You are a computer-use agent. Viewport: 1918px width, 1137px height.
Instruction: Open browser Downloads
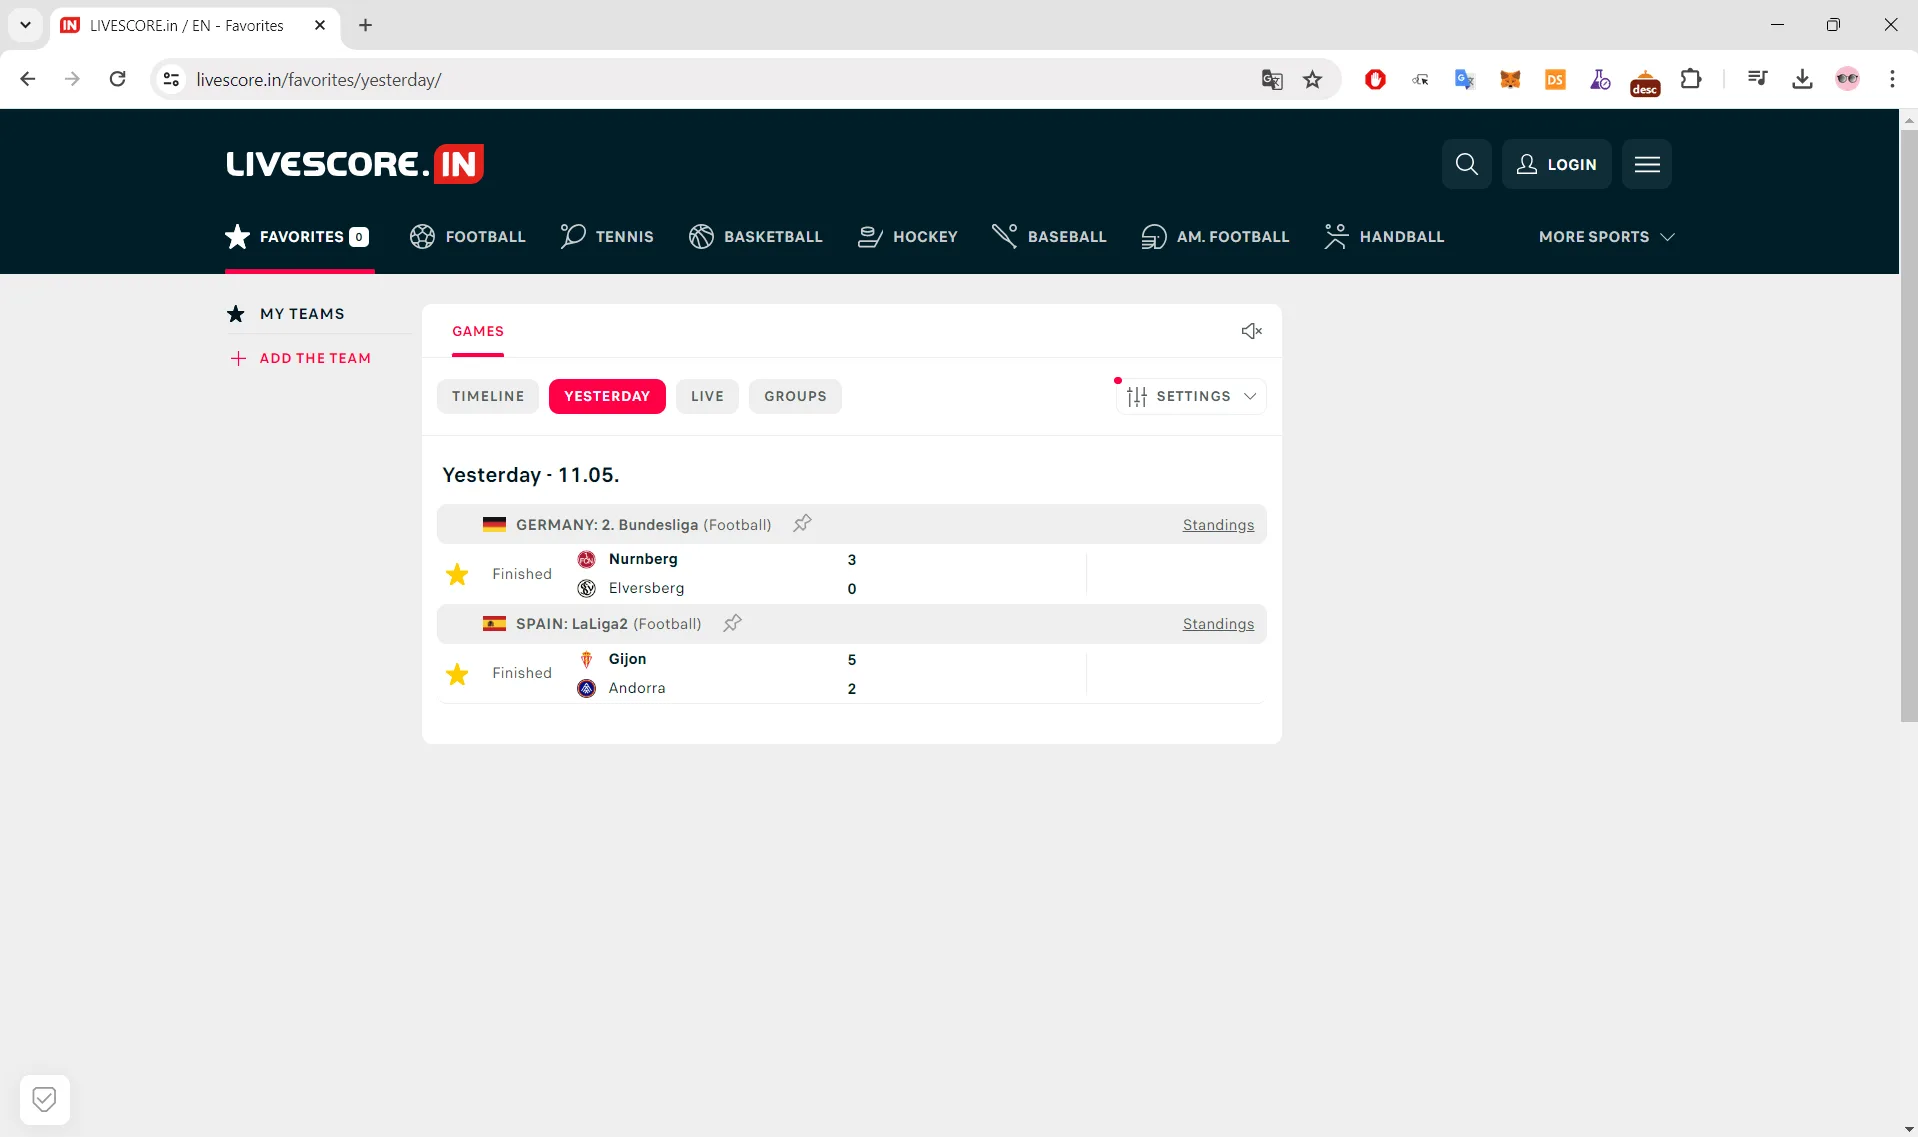coord(1802,79)
